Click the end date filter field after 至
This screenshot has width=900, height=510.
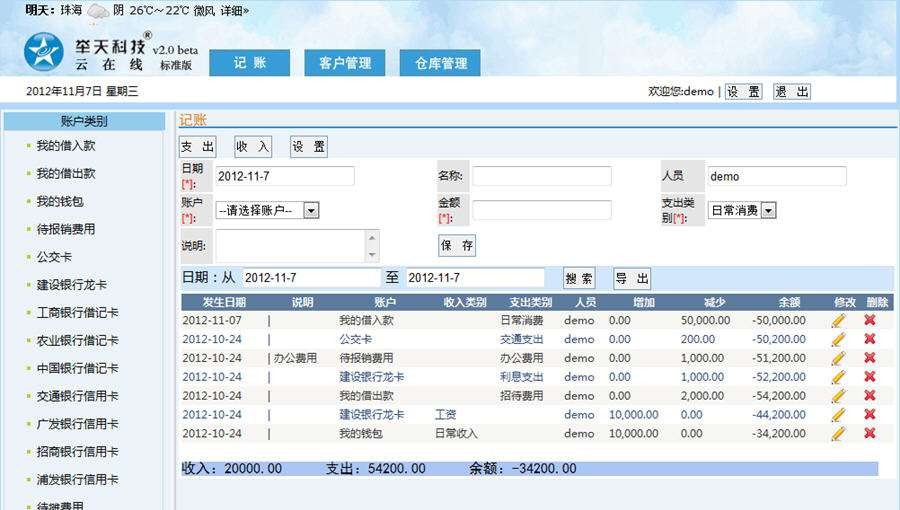tap(475, 278)
